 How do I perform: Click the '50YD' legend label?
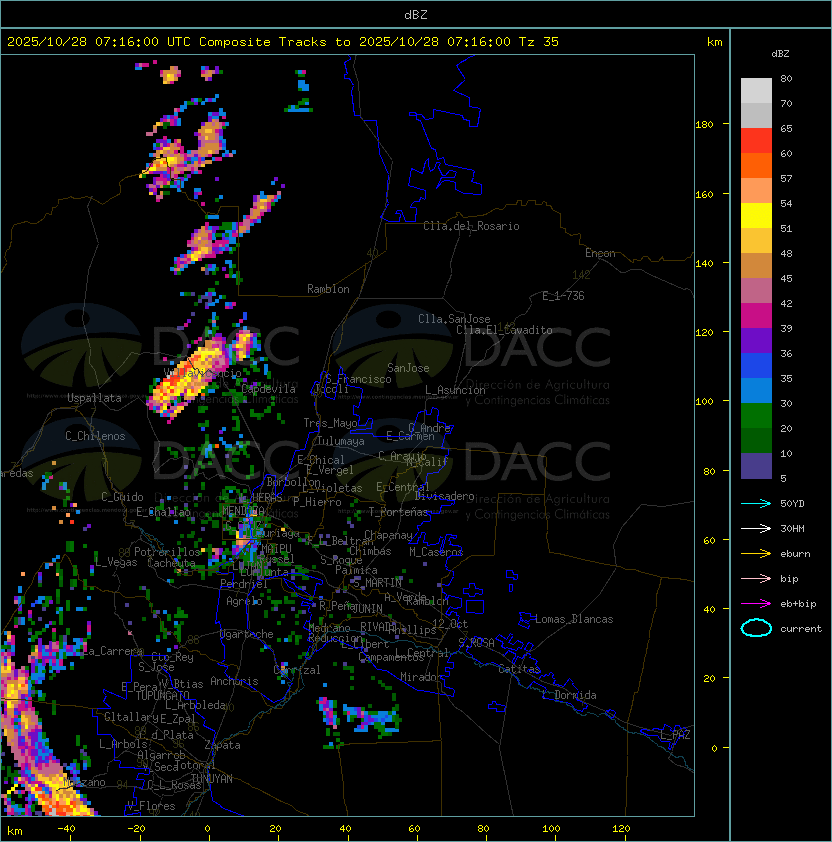792,503
